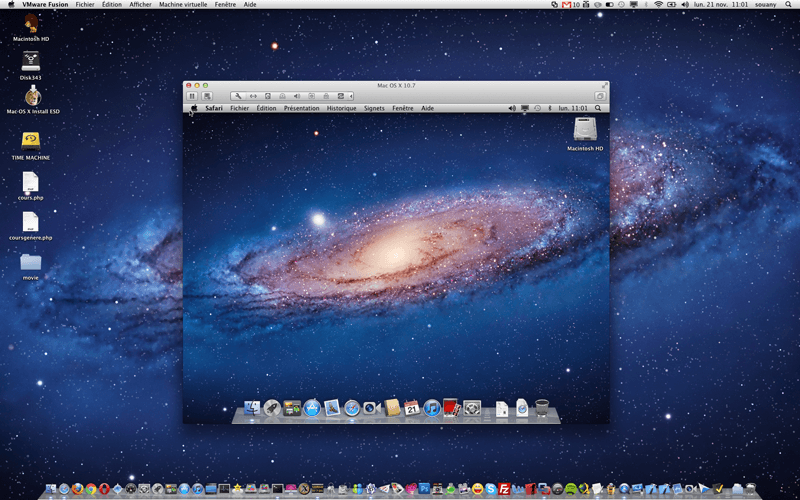Open Address Book in guest dock
The width and height of the screenshot is (800, 500).
(392, 408)
